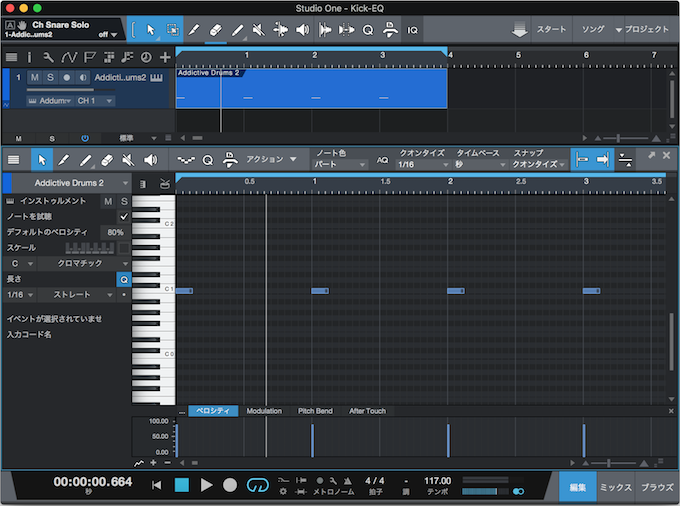
Task: Toggle the ノートを試聴 checkbox
Action: [124, 216]
